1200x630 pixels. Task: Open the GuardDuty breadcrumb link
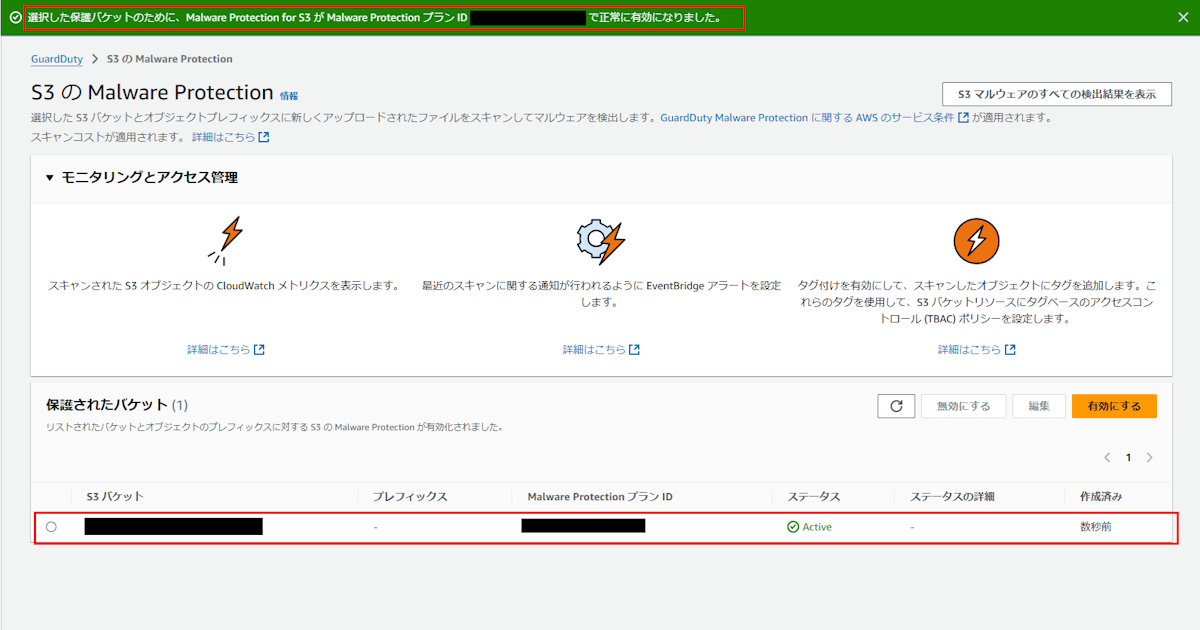(57, 59)
